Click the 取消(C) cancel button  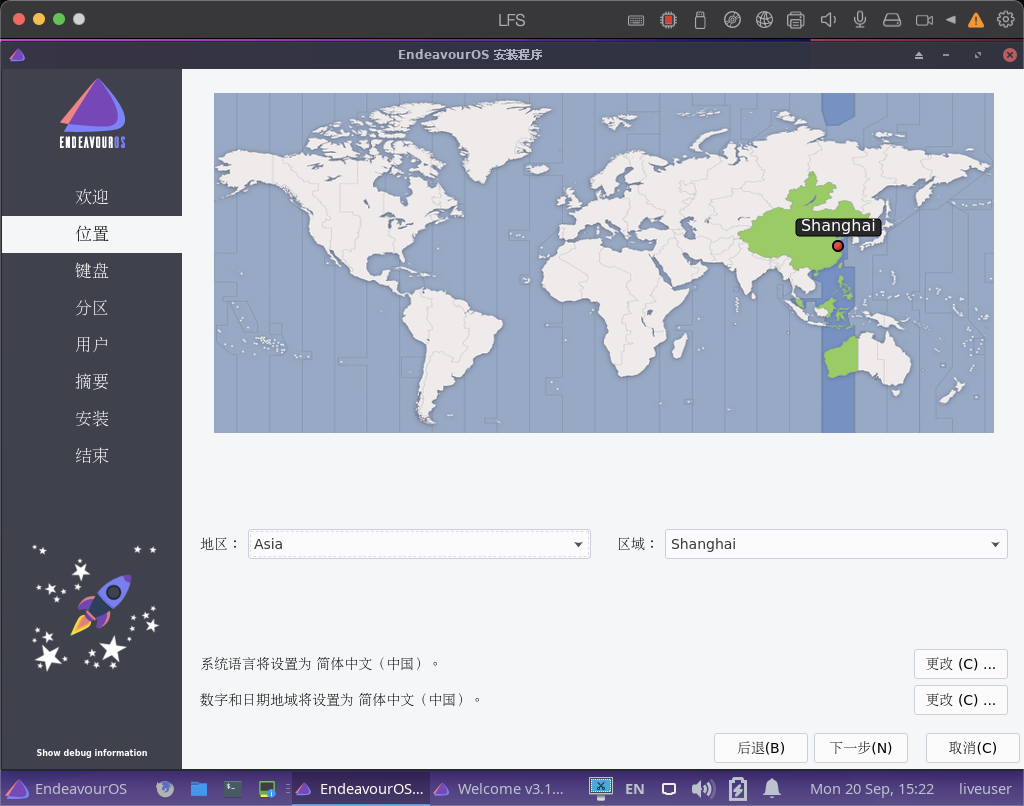[x=972, y=748]
